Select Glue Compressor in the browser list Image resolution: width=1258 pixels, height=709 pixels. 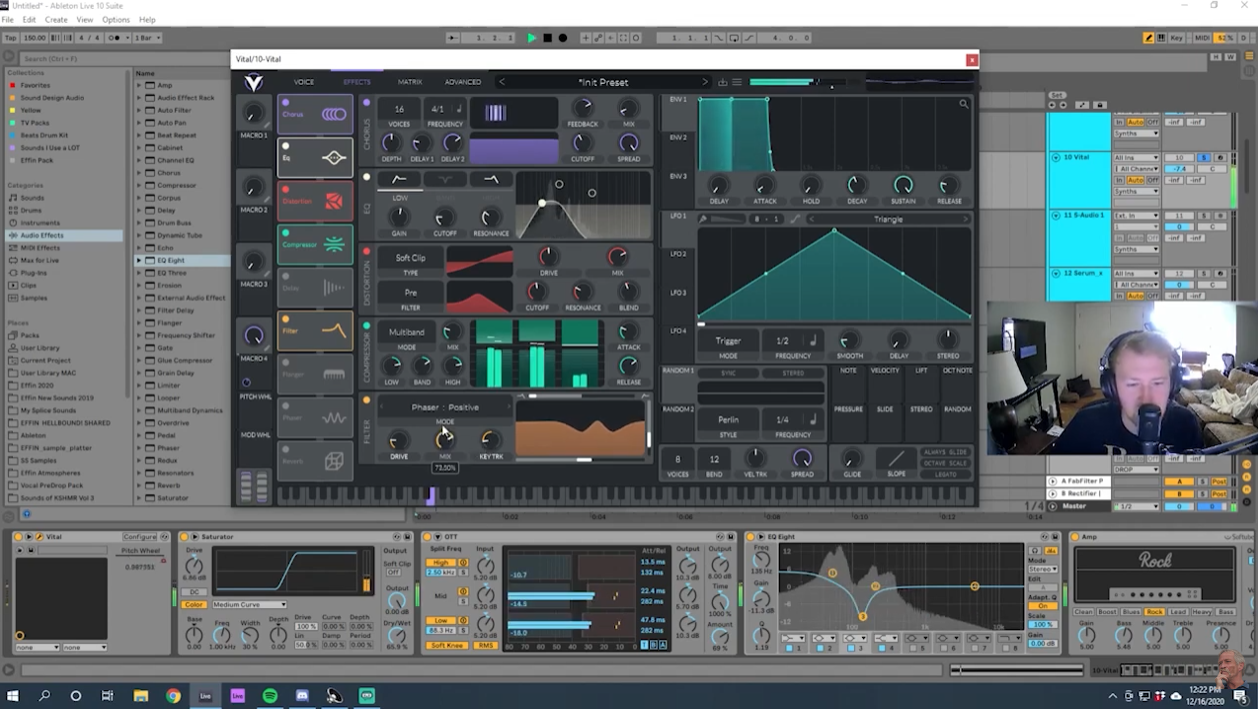(x=184, y=360)
